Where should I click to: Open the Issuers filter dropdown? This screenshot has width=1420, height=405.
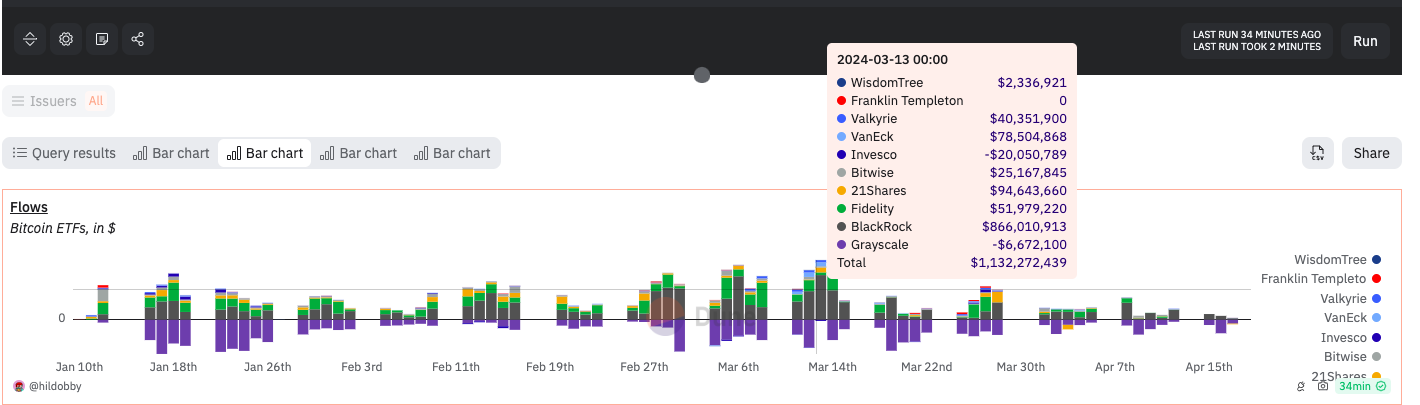(45, 101)
